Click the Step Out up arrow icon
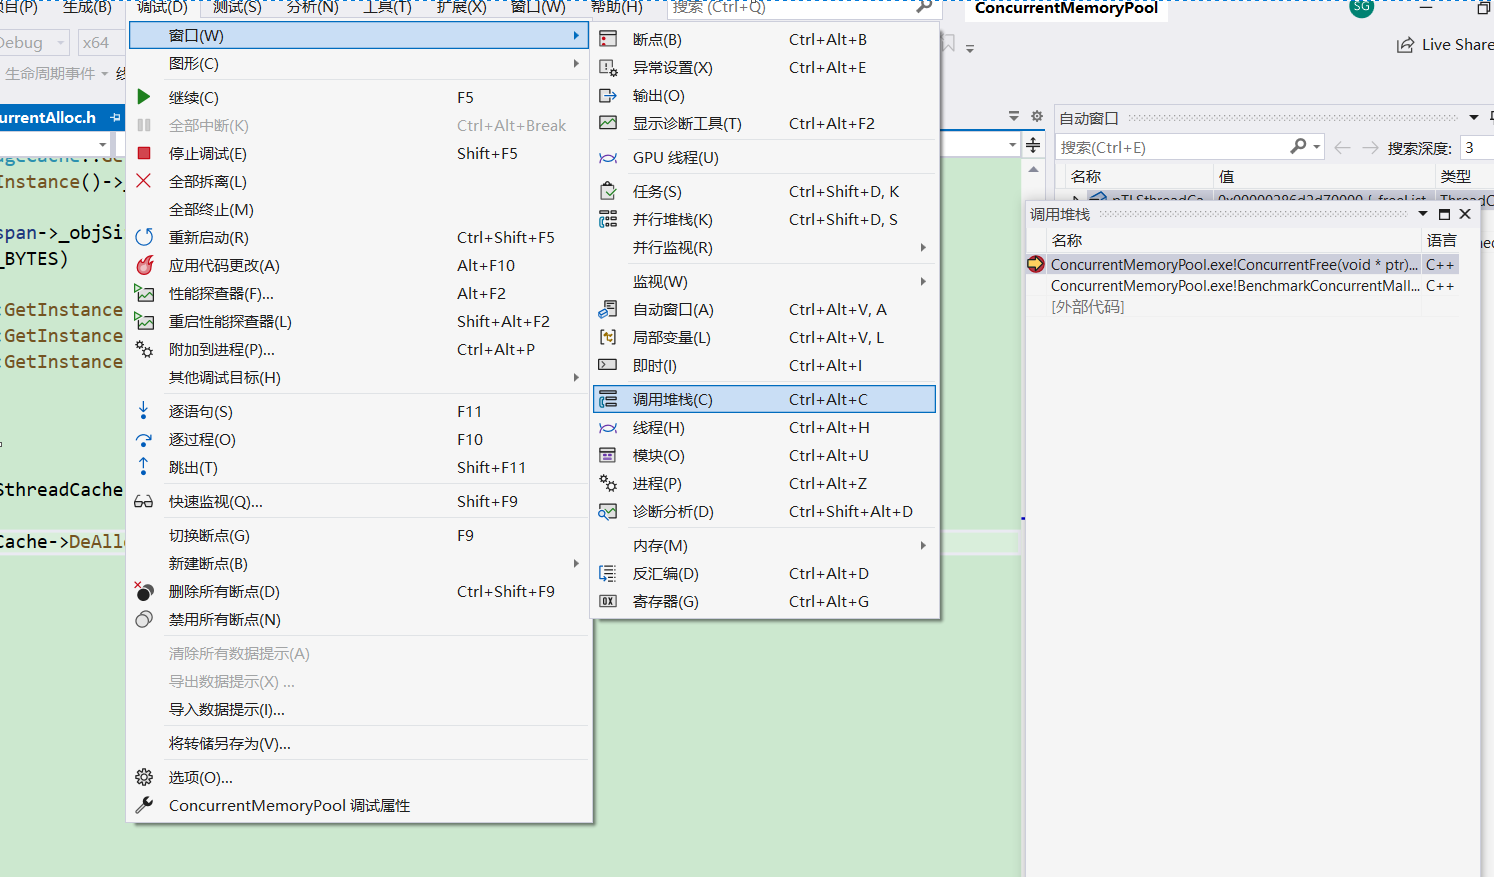 [144, 467]
